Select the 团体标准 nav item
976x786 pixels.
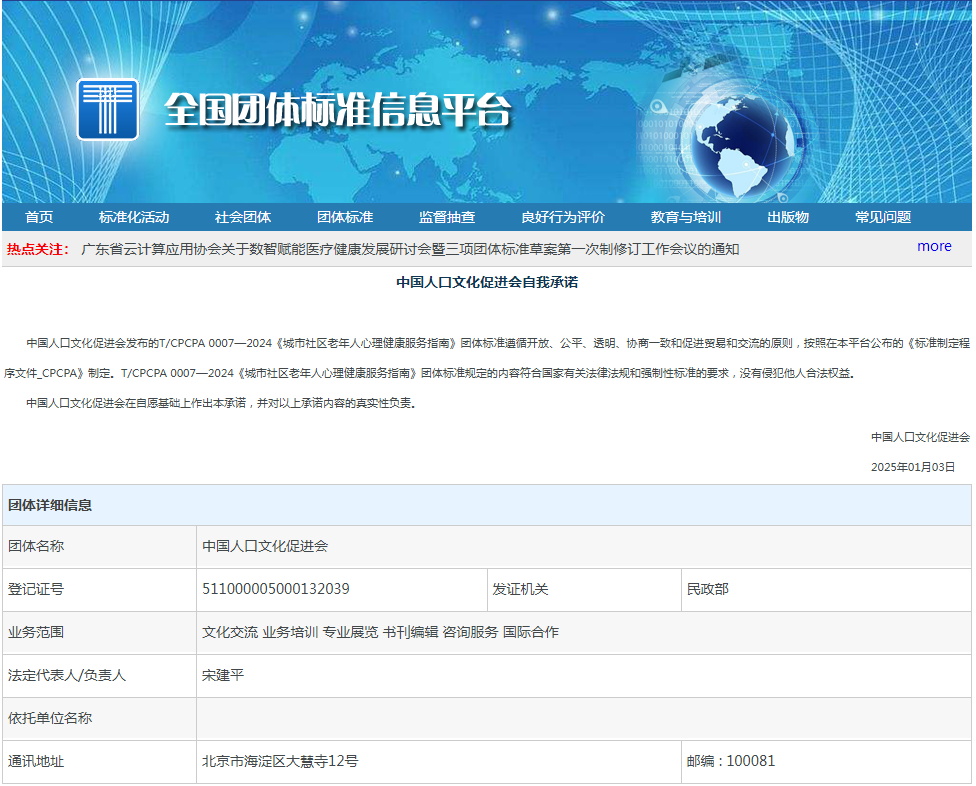tap(345, 217)
